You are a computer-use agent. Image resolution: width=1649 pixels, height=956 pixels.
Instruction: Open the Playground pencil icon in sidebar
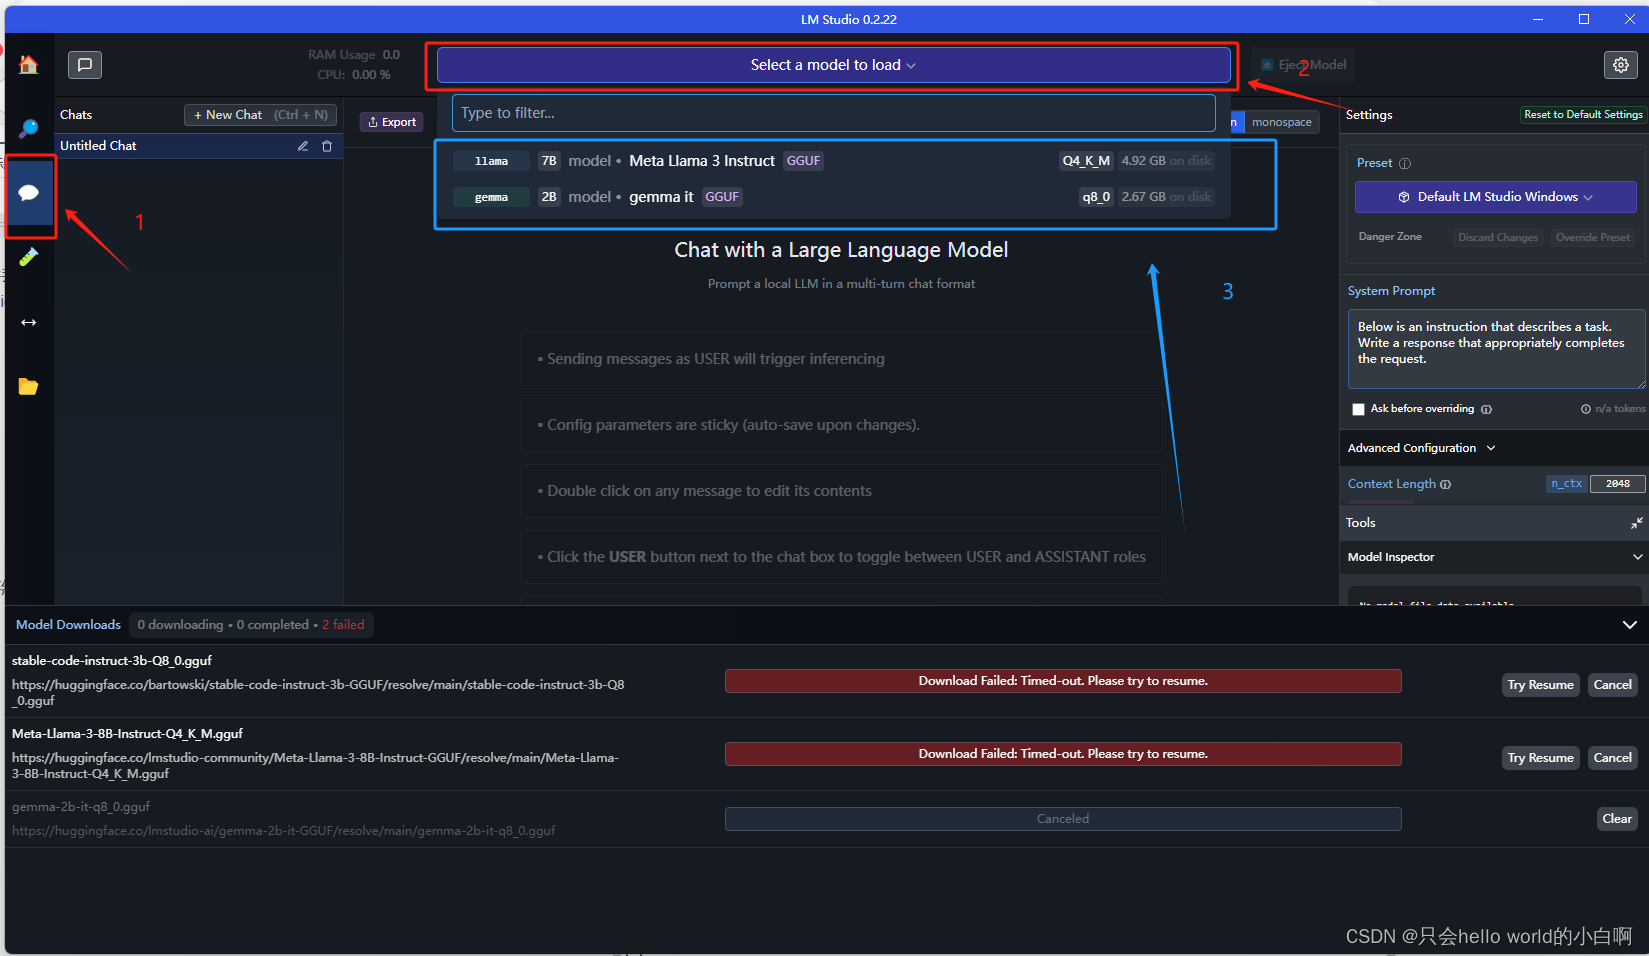(x=28, y=257)
